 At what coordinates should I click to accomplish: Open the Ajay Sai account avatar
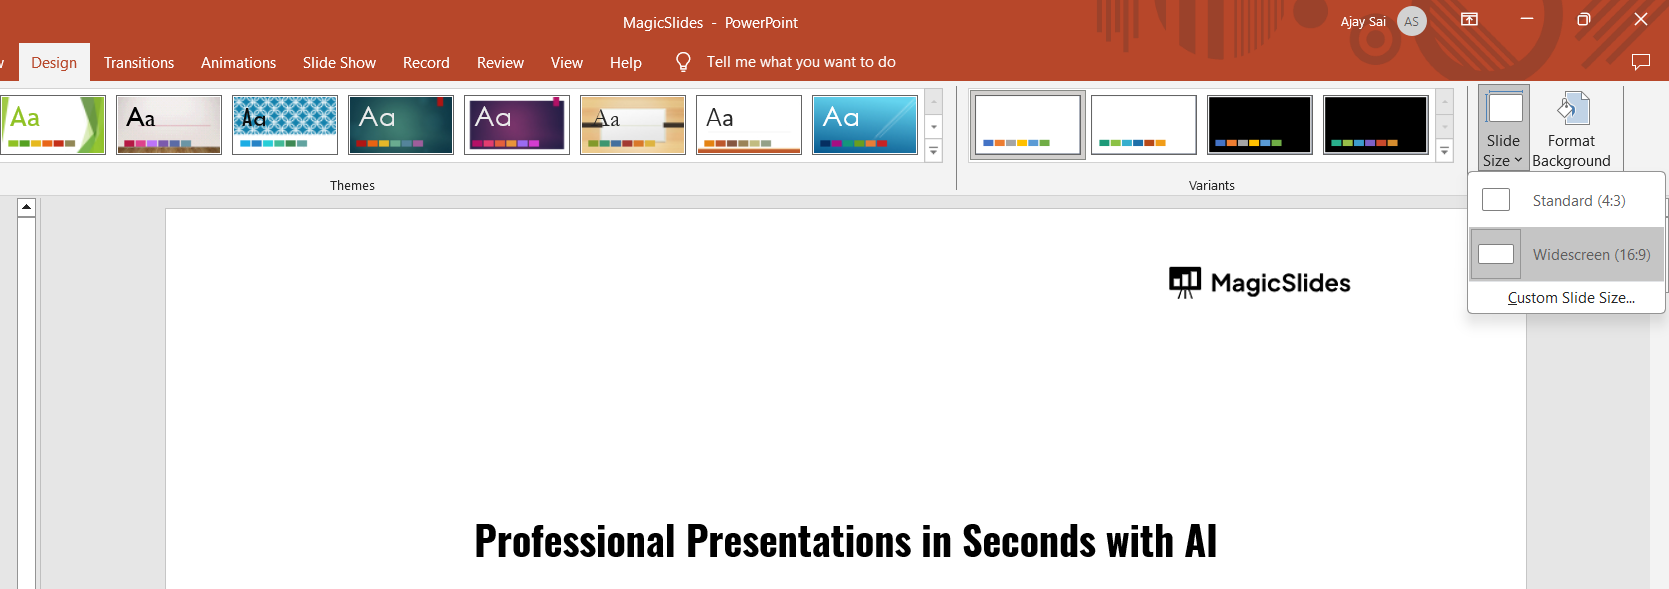pyautogui.click(x=1412, y=21)
